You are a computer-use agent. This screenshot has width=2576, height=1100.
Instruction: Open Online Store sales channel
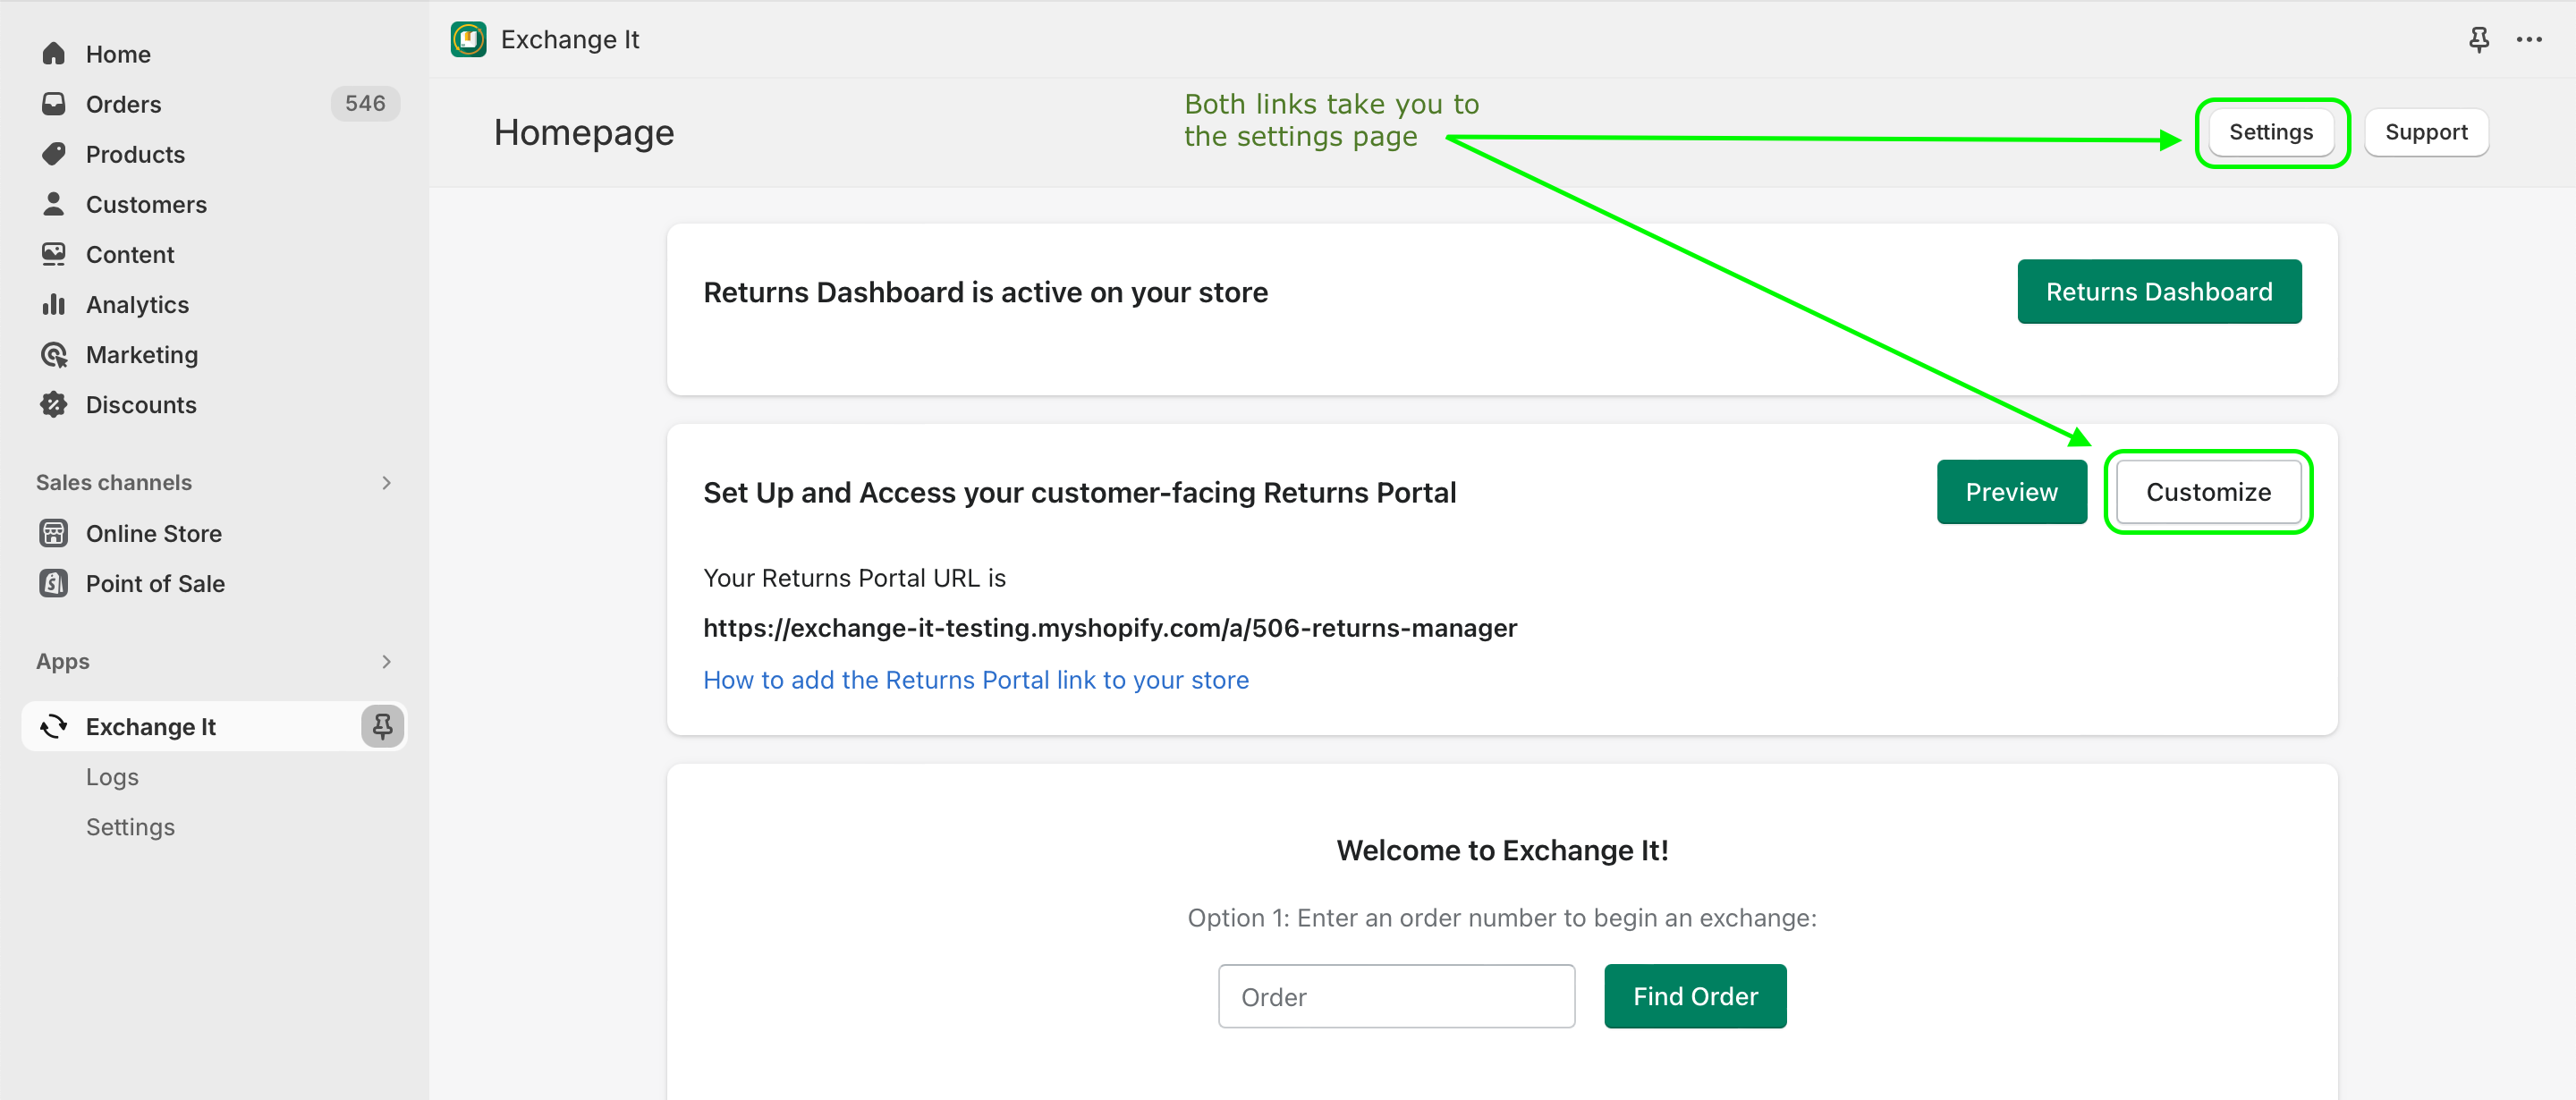(x=154, y=533)
